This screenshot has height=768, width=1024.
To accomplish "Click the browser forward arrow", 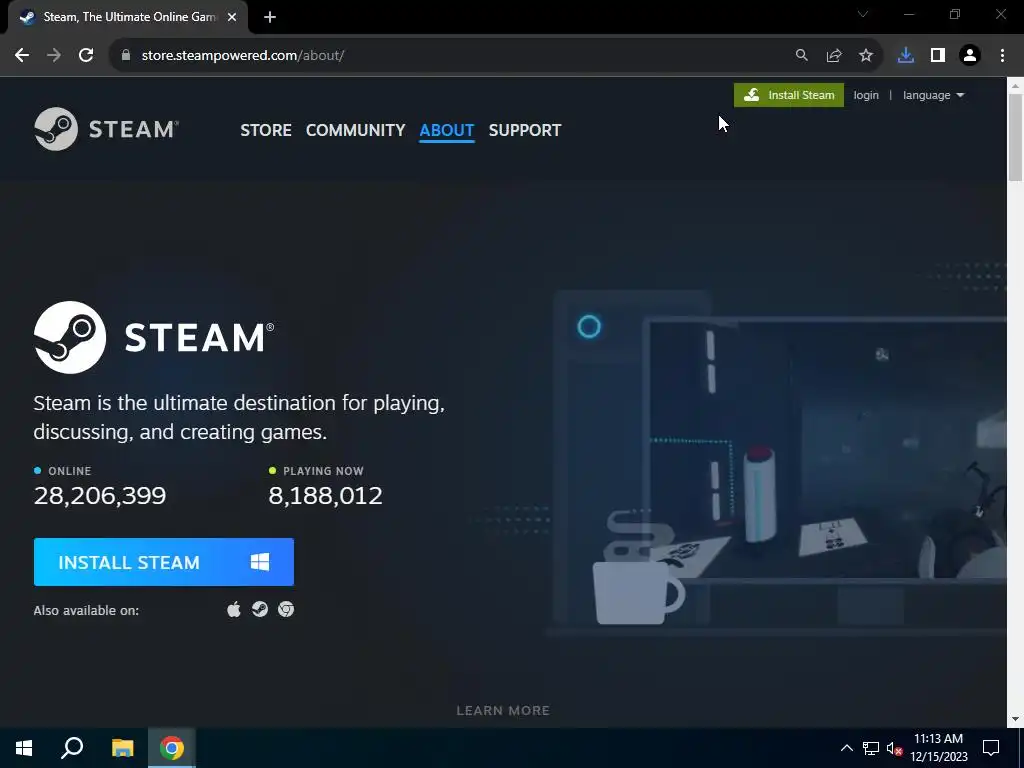I will coord(54,56).
